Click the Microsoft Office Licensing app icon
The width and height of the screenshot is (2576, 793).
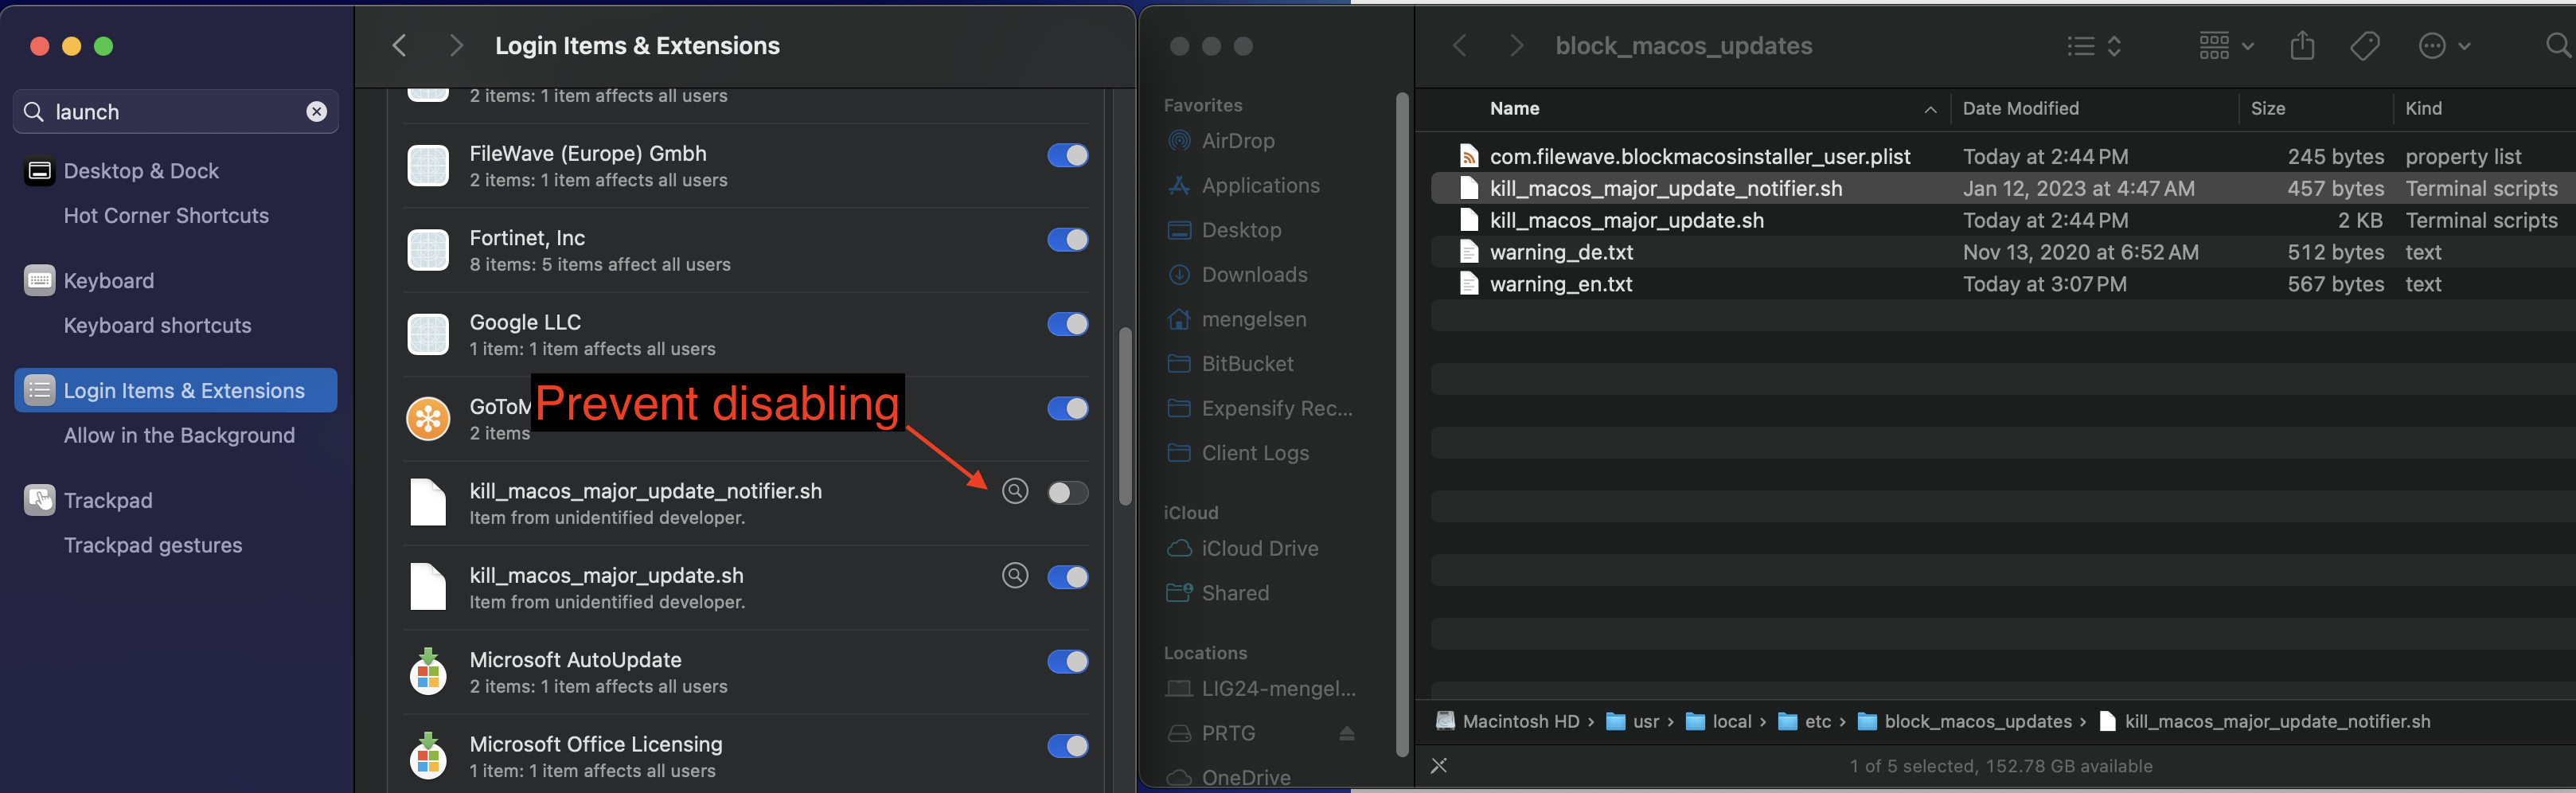[x=428, y=755]
